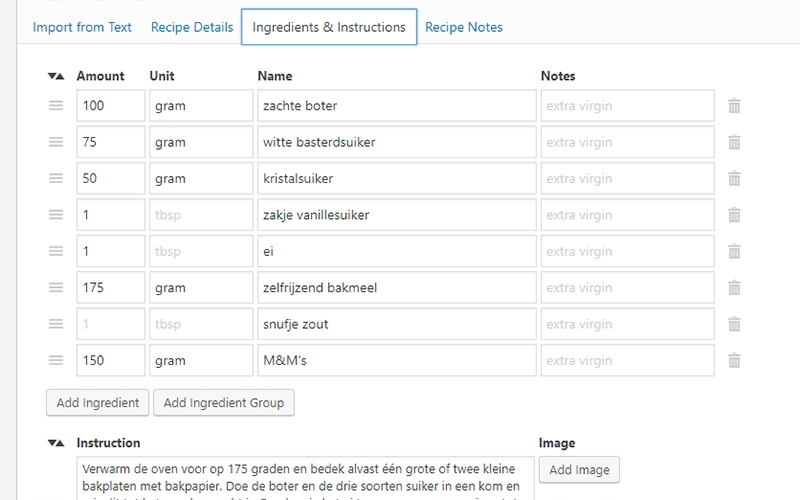
Task: Edit the amount field showing 150
Action: (x=111, y=361)
